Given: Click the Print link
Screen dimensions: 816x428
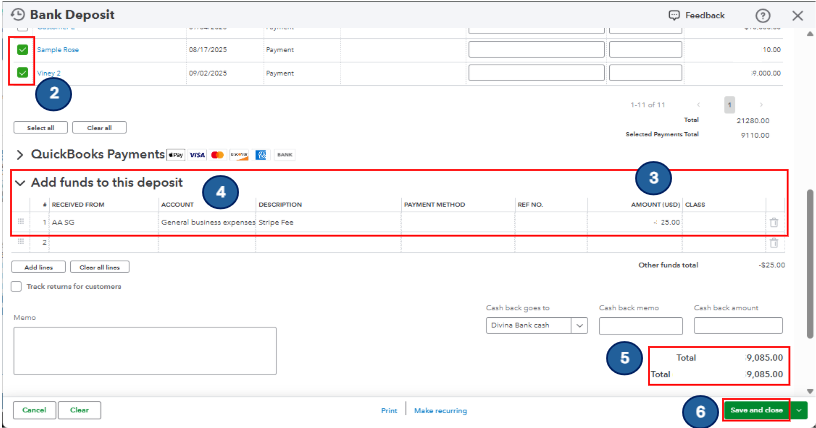Looking at the screenshot, I should point(389,411).
